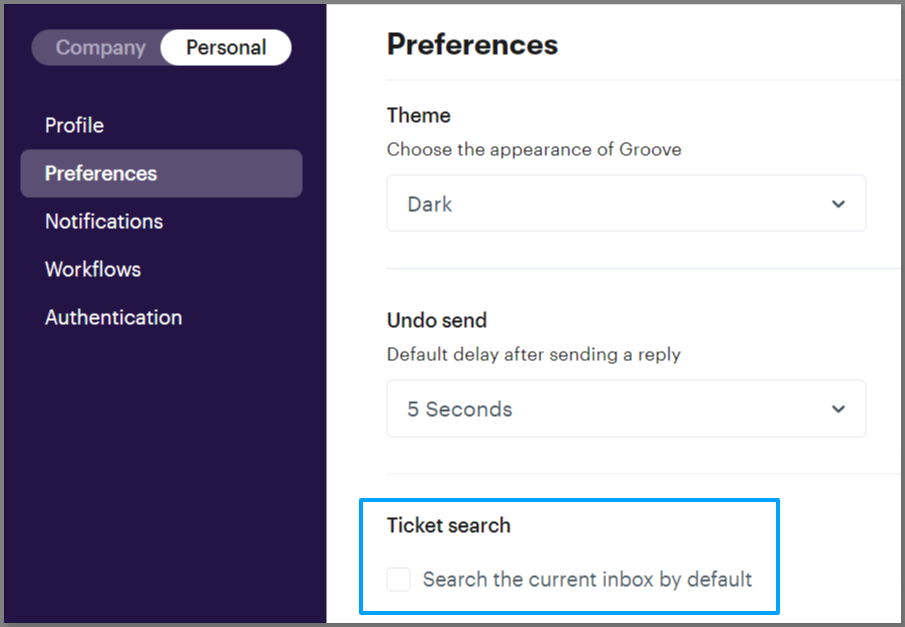The height and width of the screenshot is (627, 905).
Task: Switch to the Company settings tab
Action: 100,47
